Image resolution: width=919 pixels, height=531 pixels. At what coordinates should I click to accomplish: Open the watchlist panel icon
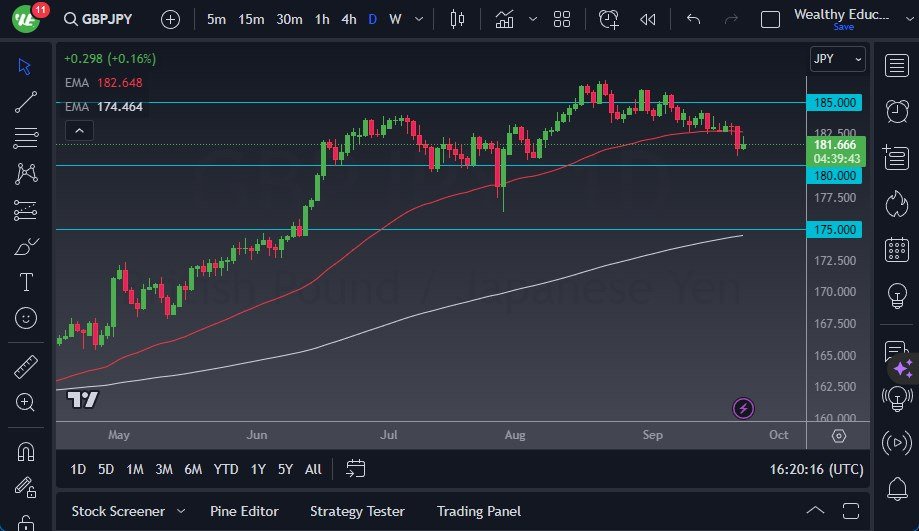896,65
